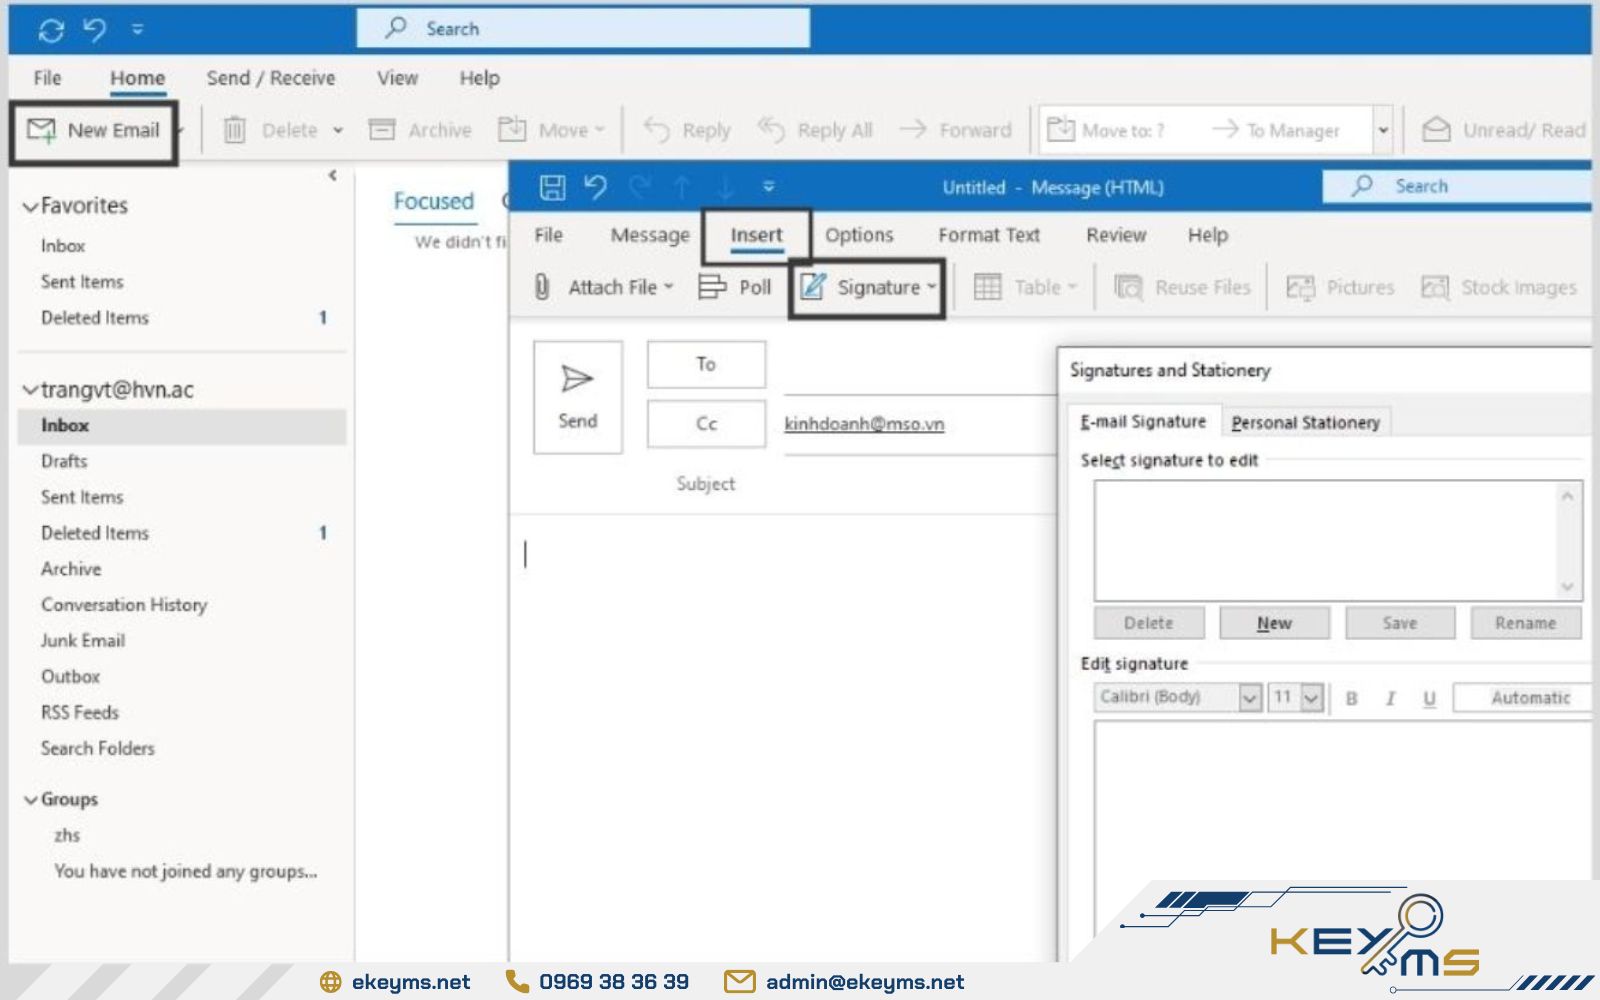Click the Rename signature button
This screenshot has width=1600, height=1000.
pyautogui.click(x=1525, y=623)
